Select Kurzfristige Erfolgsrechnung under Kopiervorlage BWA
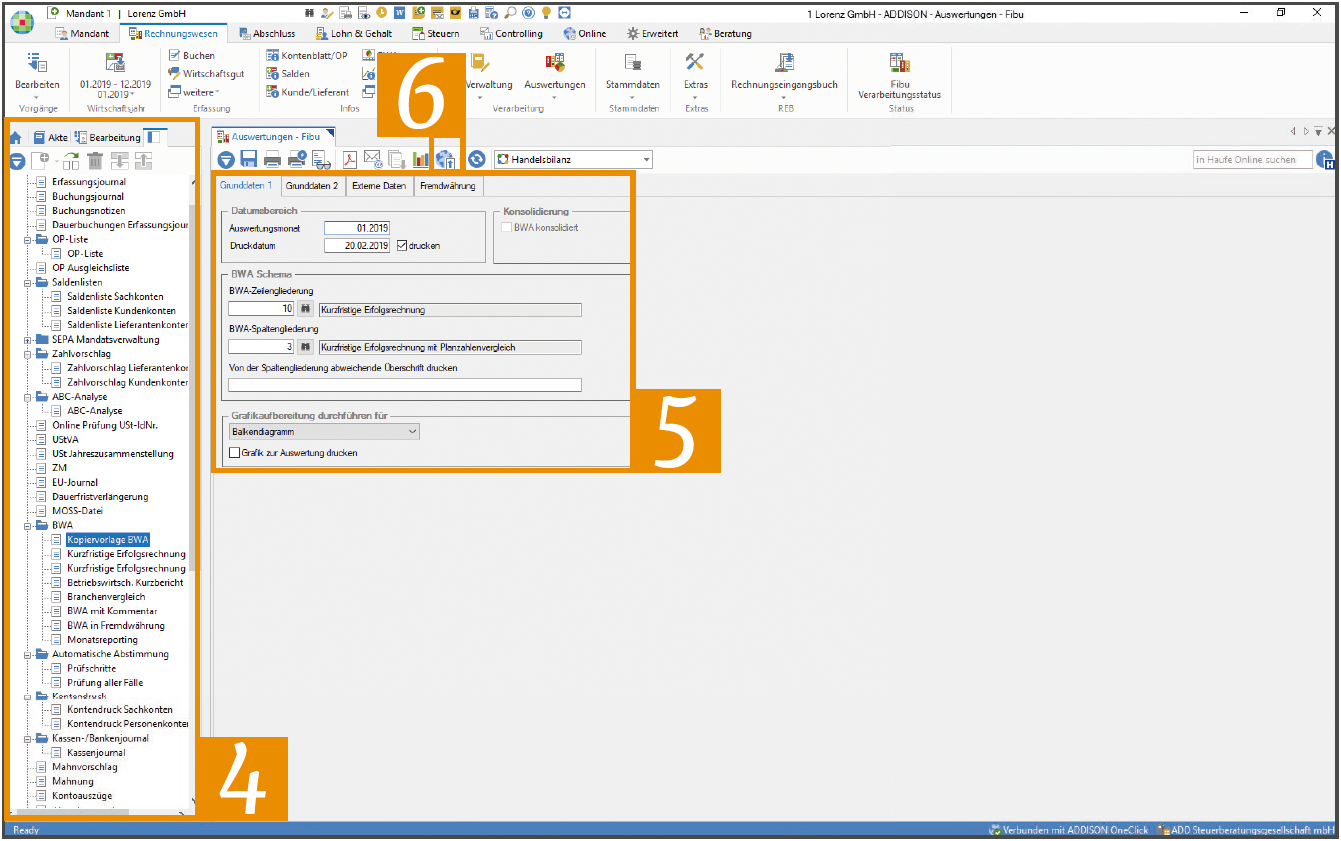Image resolution: width=1341 pixels, height=841 pixels. (126, 554)
